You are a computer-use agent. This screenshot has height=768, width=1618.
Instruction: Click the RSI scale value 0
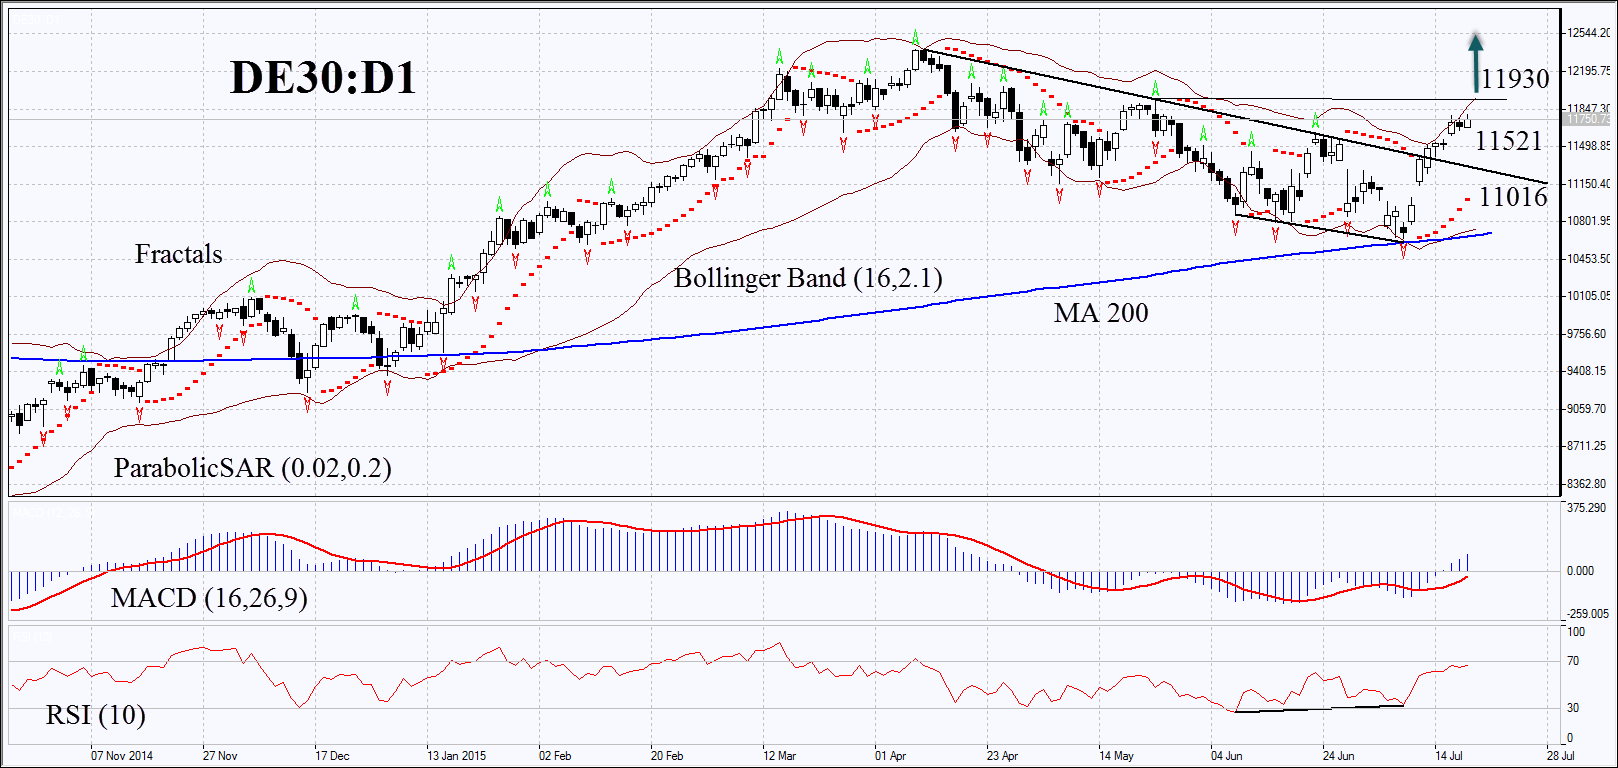pyautogui.click(x=1571, y=737)
